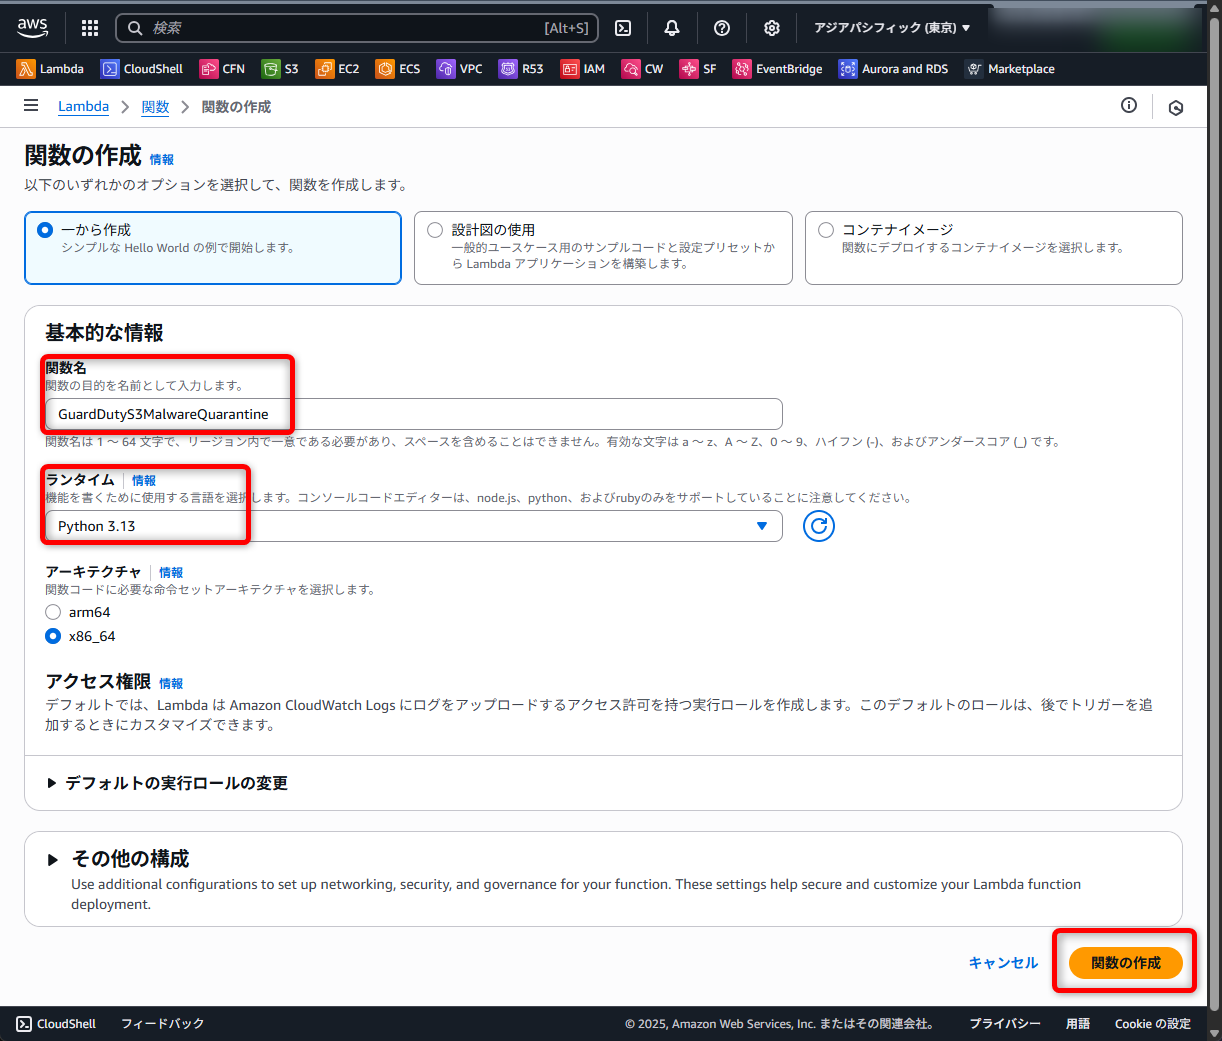The width and height of the screenshot is (1222, 1041).
Task: Open the EC2 favorite shortcut
Action: [x=337, y=69]
